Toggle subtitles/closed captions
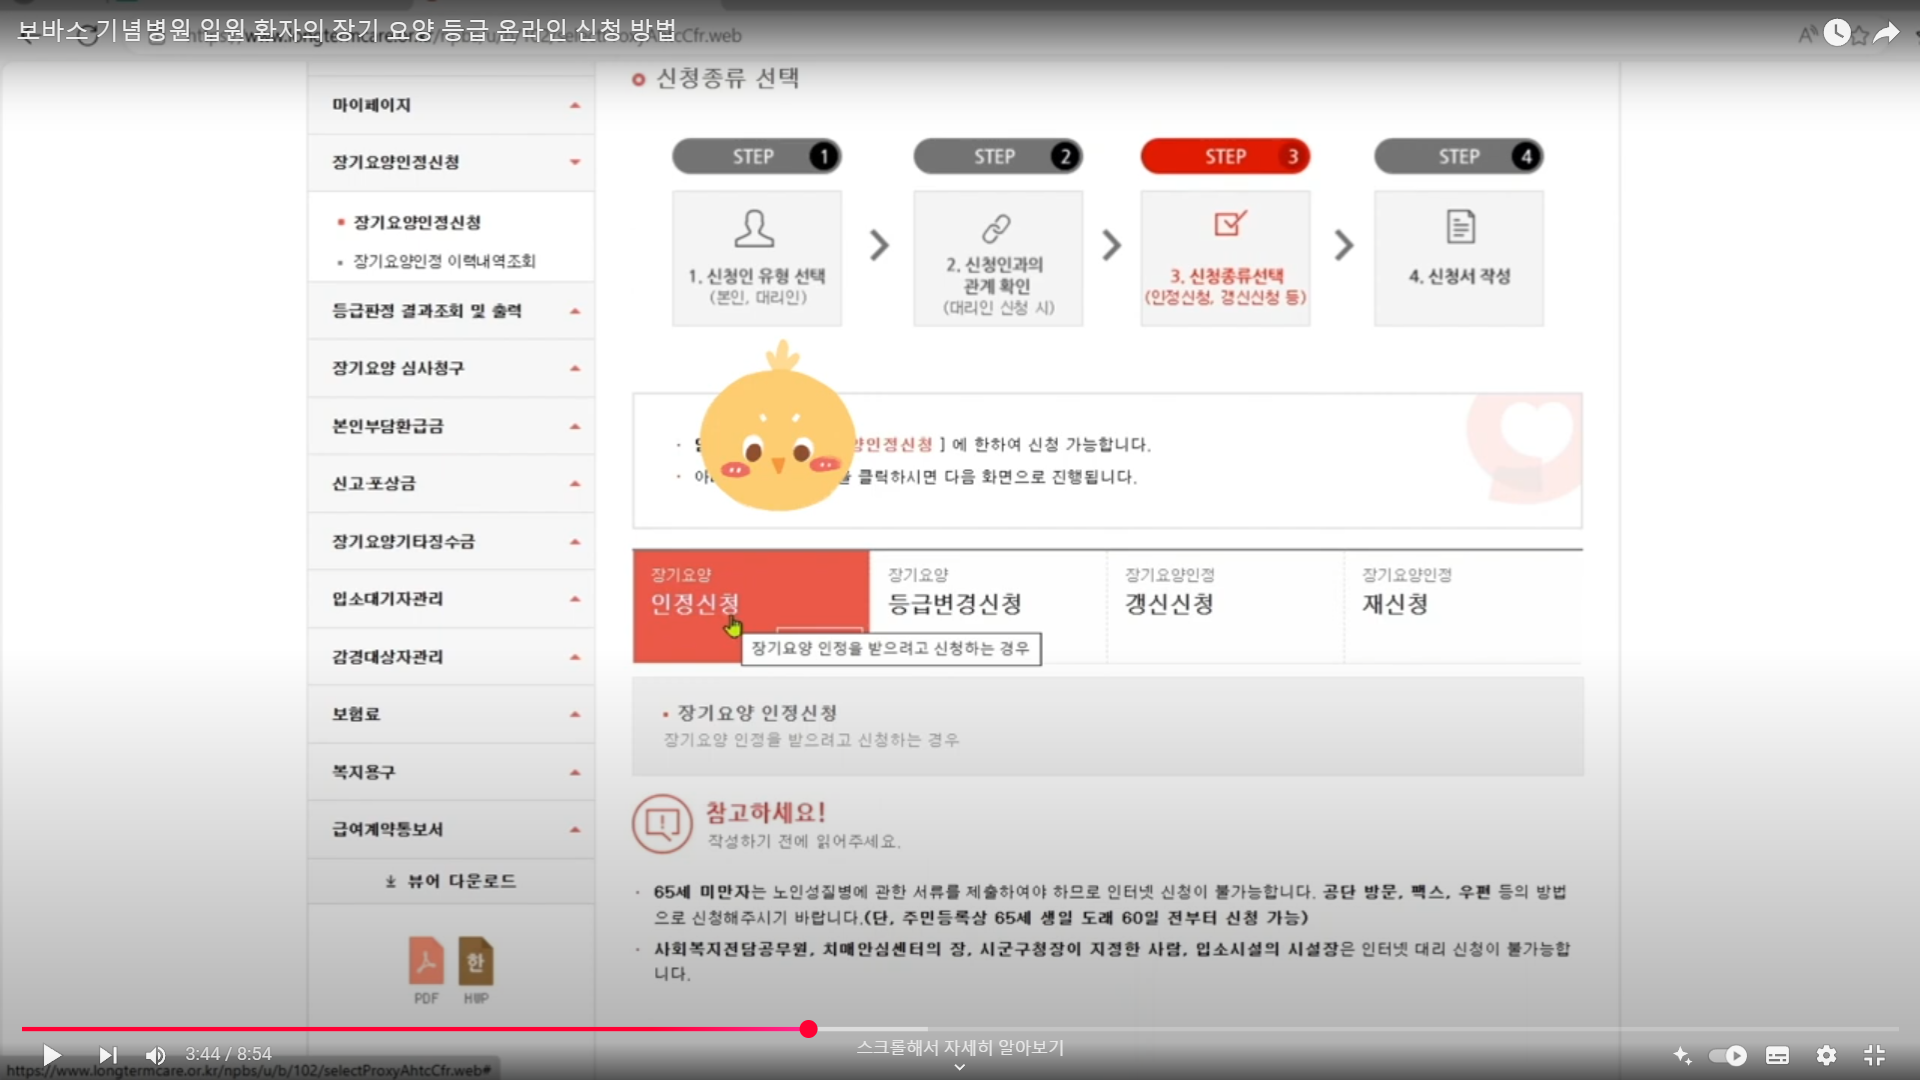The image size is (1920, 1080). point(1777,1055)
